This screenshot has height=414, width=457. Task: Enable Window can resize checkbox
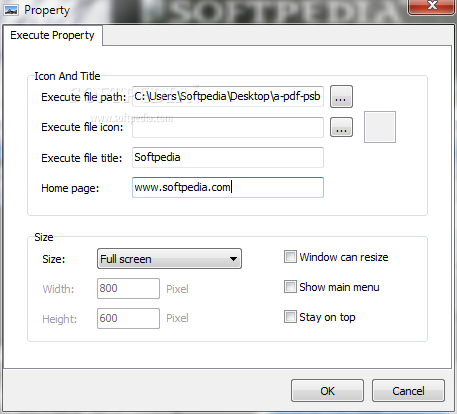point(290,257)
